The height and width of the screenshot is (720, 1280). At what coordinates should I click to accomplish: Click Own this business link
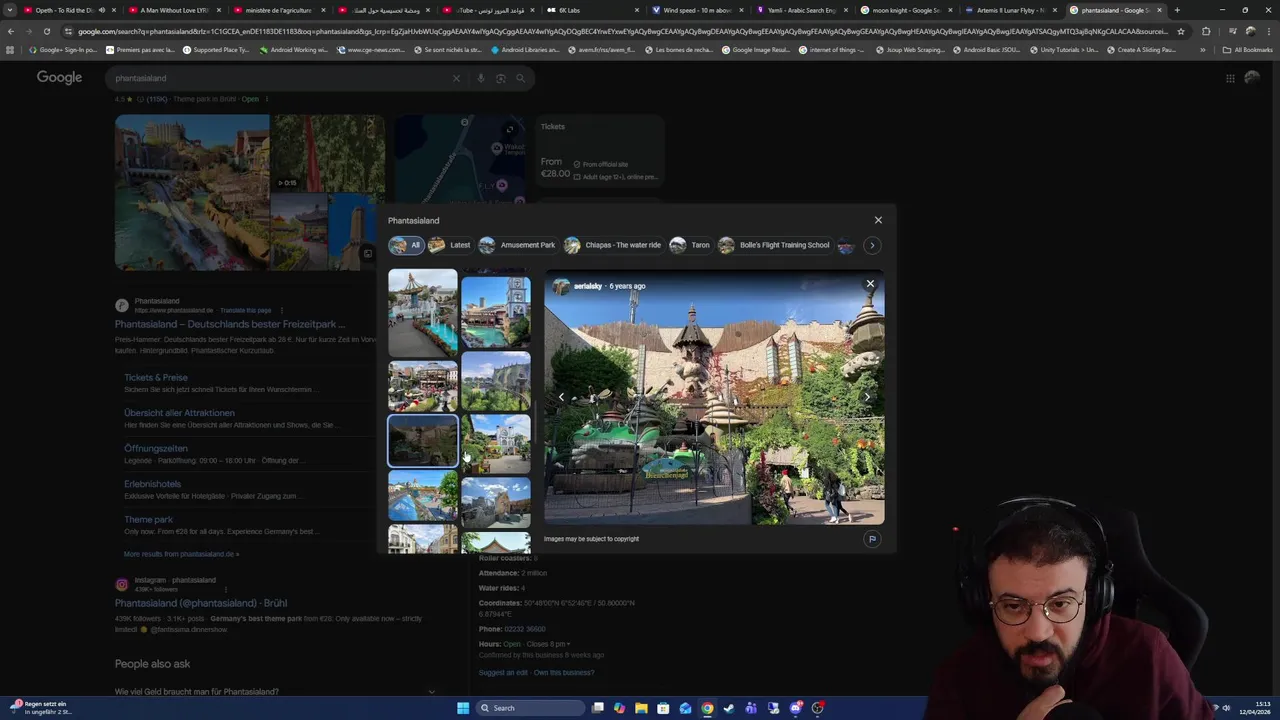pos(564,673)
